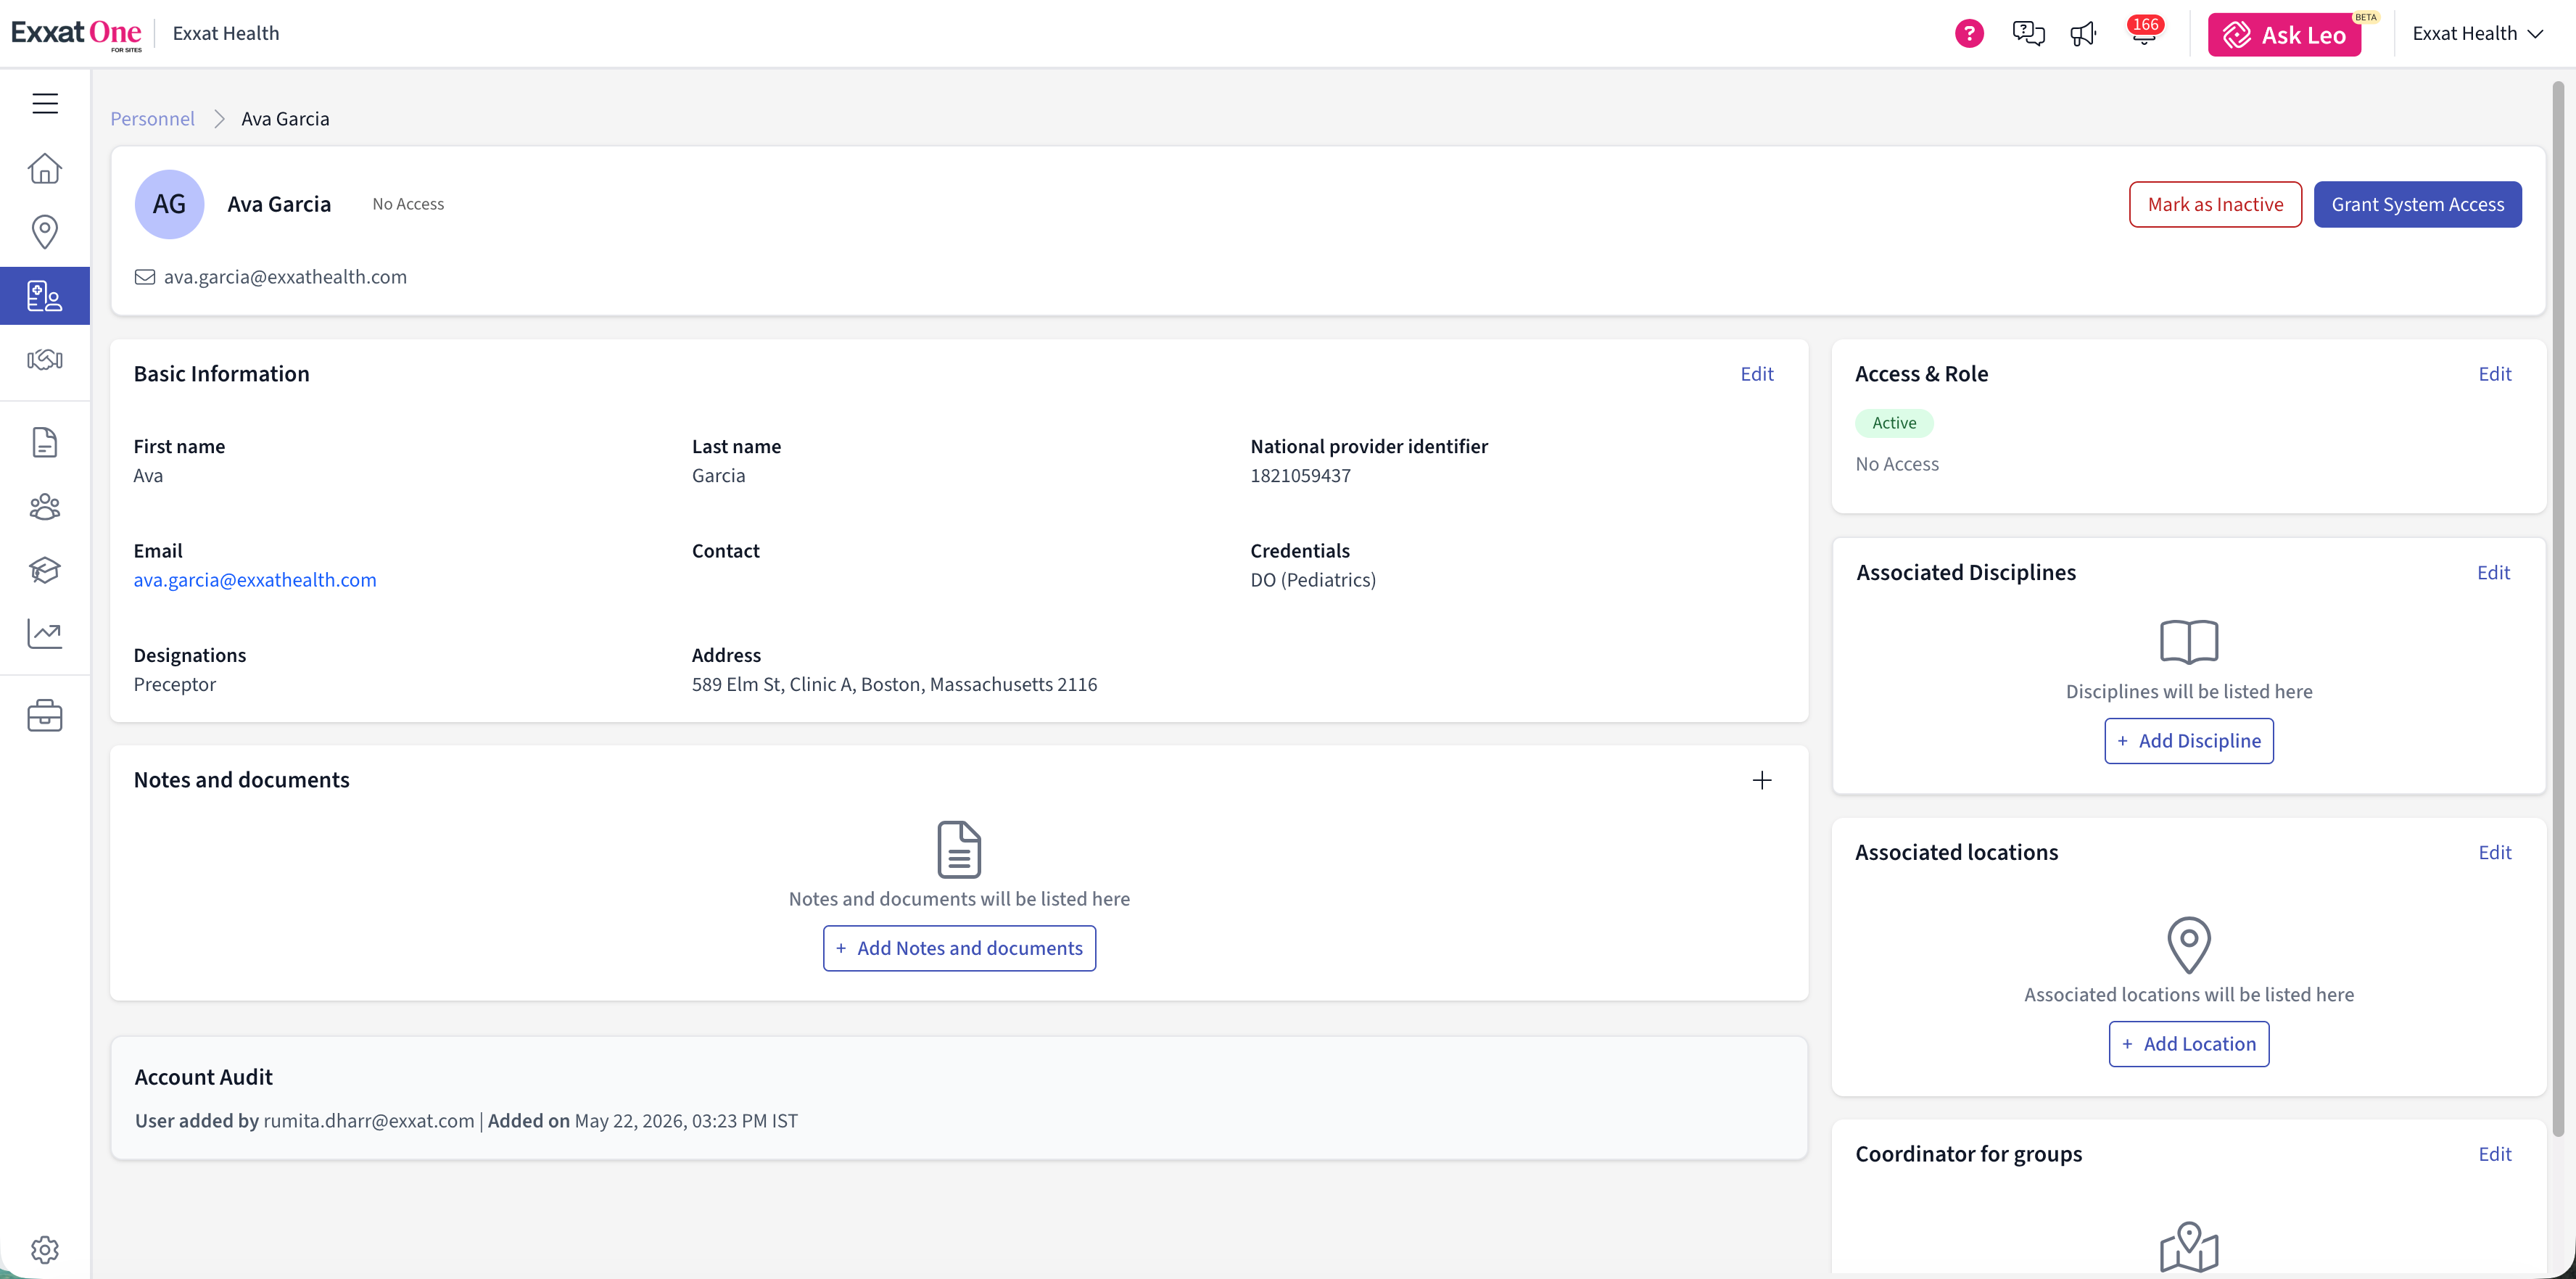The height and width of the screenshot is (1279, 2576).
Task: Click Grant System Access button
Action: pos(2417,204)
